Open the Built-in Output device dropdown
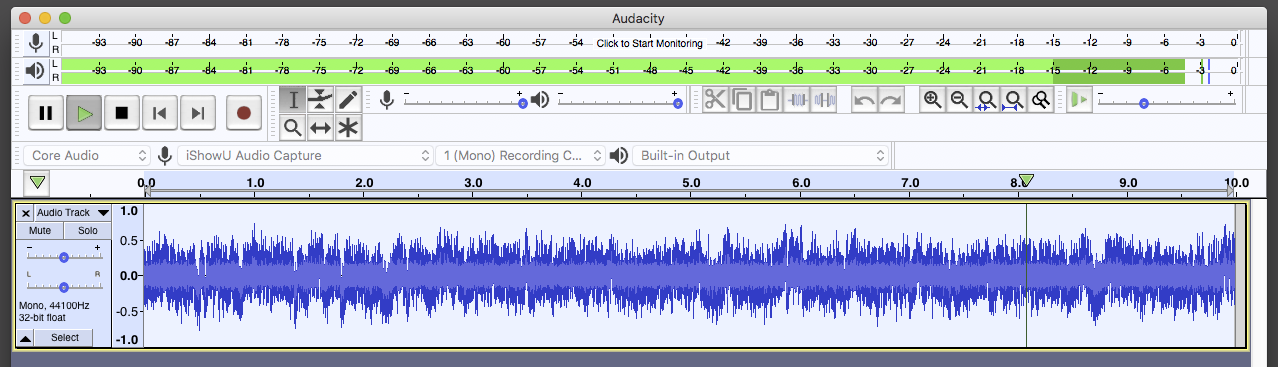Image resolution: width=1278 pixels, height=367 pixels. point(761,155)
